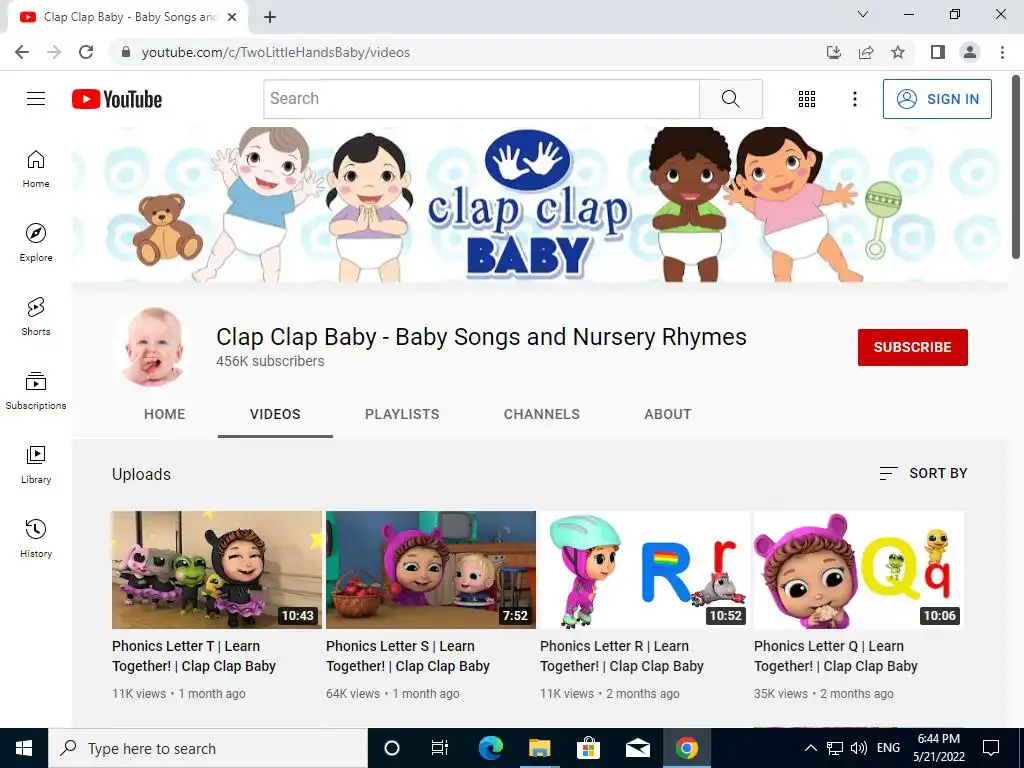Open History in sidebar

pyautogui.click(x=36, y=539)
